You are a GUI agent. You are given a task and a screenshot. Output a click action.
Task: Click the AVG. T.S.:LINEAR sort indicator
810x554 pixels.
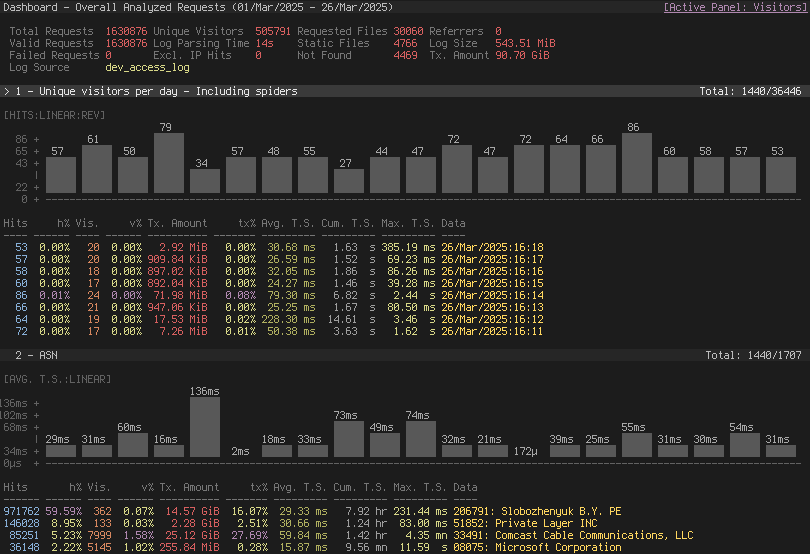coord(57,379)
